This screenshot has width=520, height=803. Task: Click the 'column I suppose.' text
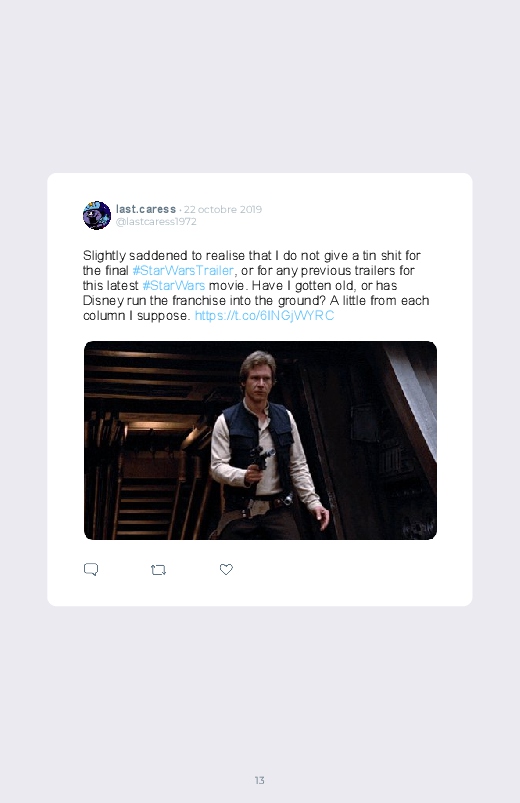click(x=137, y=315)
